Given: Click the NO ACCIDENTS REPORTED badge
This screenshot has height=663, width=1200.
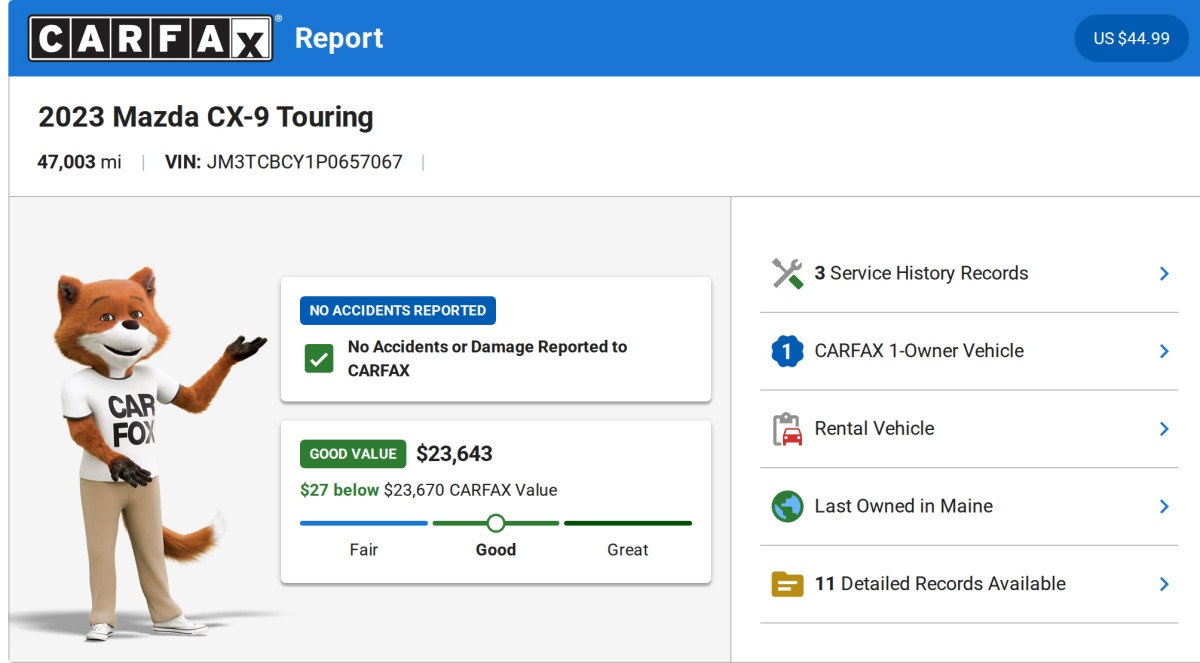Looking at the screenshot, I should [x=397, y=310].
